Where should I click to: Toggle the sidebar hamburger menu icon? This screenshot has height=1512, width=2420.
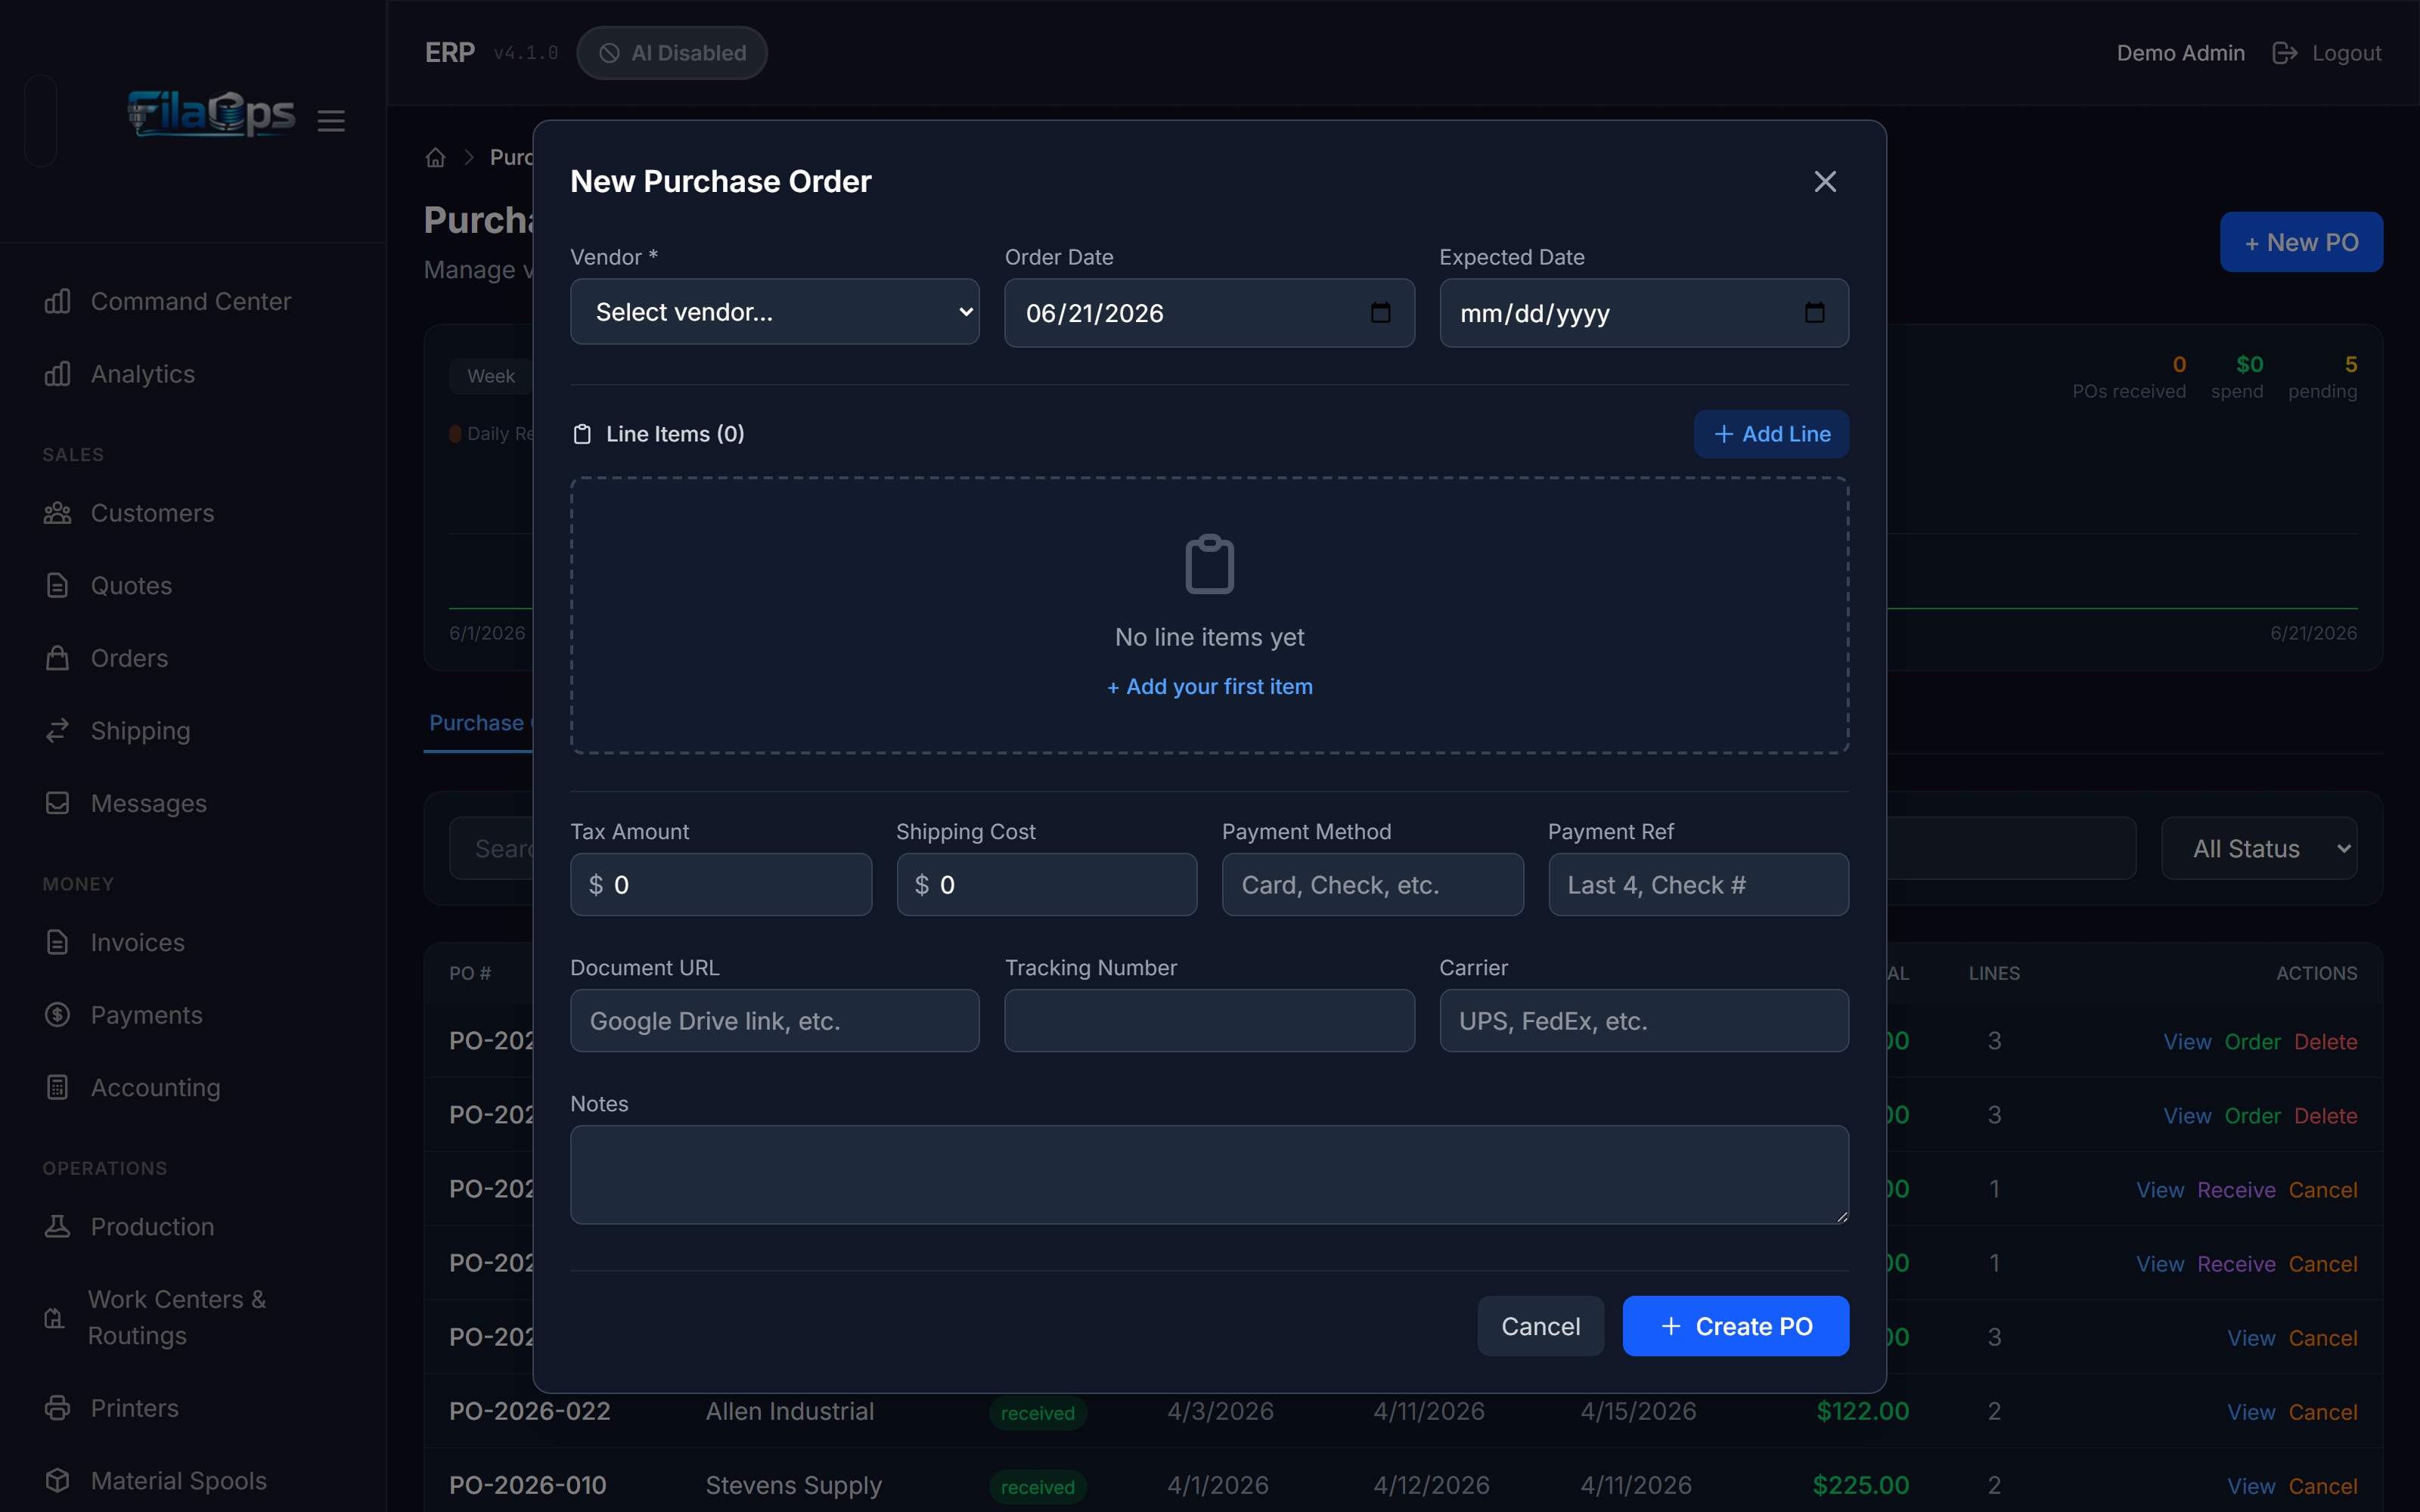pyautogui.click(x=331, y=121)
